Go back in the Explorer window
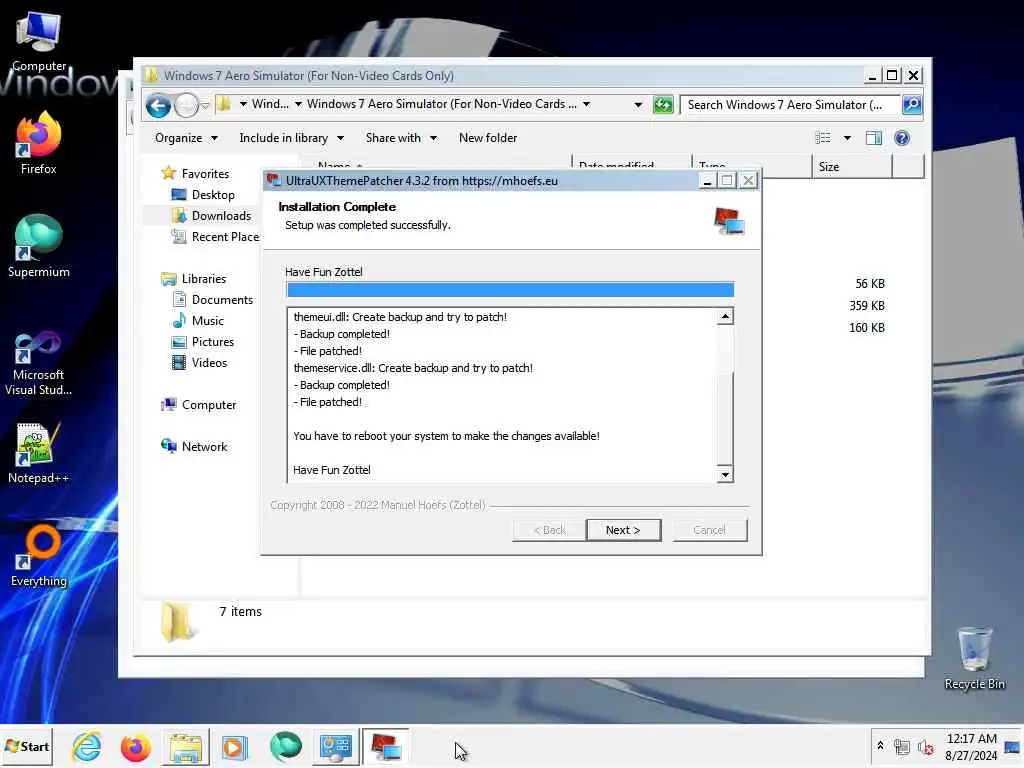 pyautogui.click(x=158, y=105)
